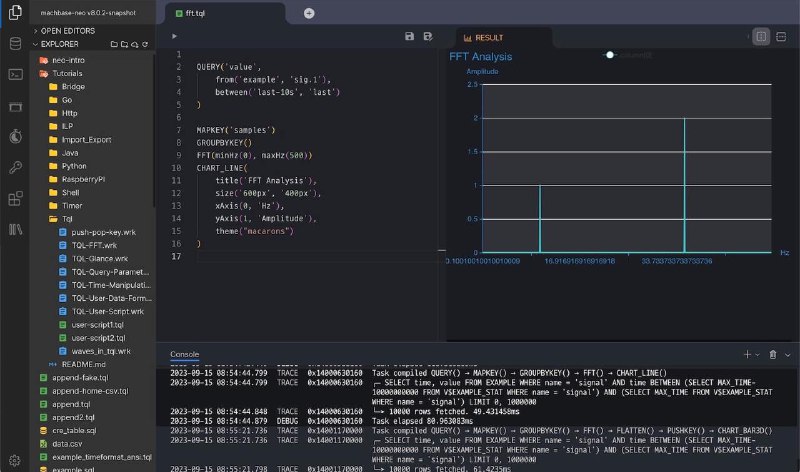Open the Explorer files icon in sidebar

15,12
